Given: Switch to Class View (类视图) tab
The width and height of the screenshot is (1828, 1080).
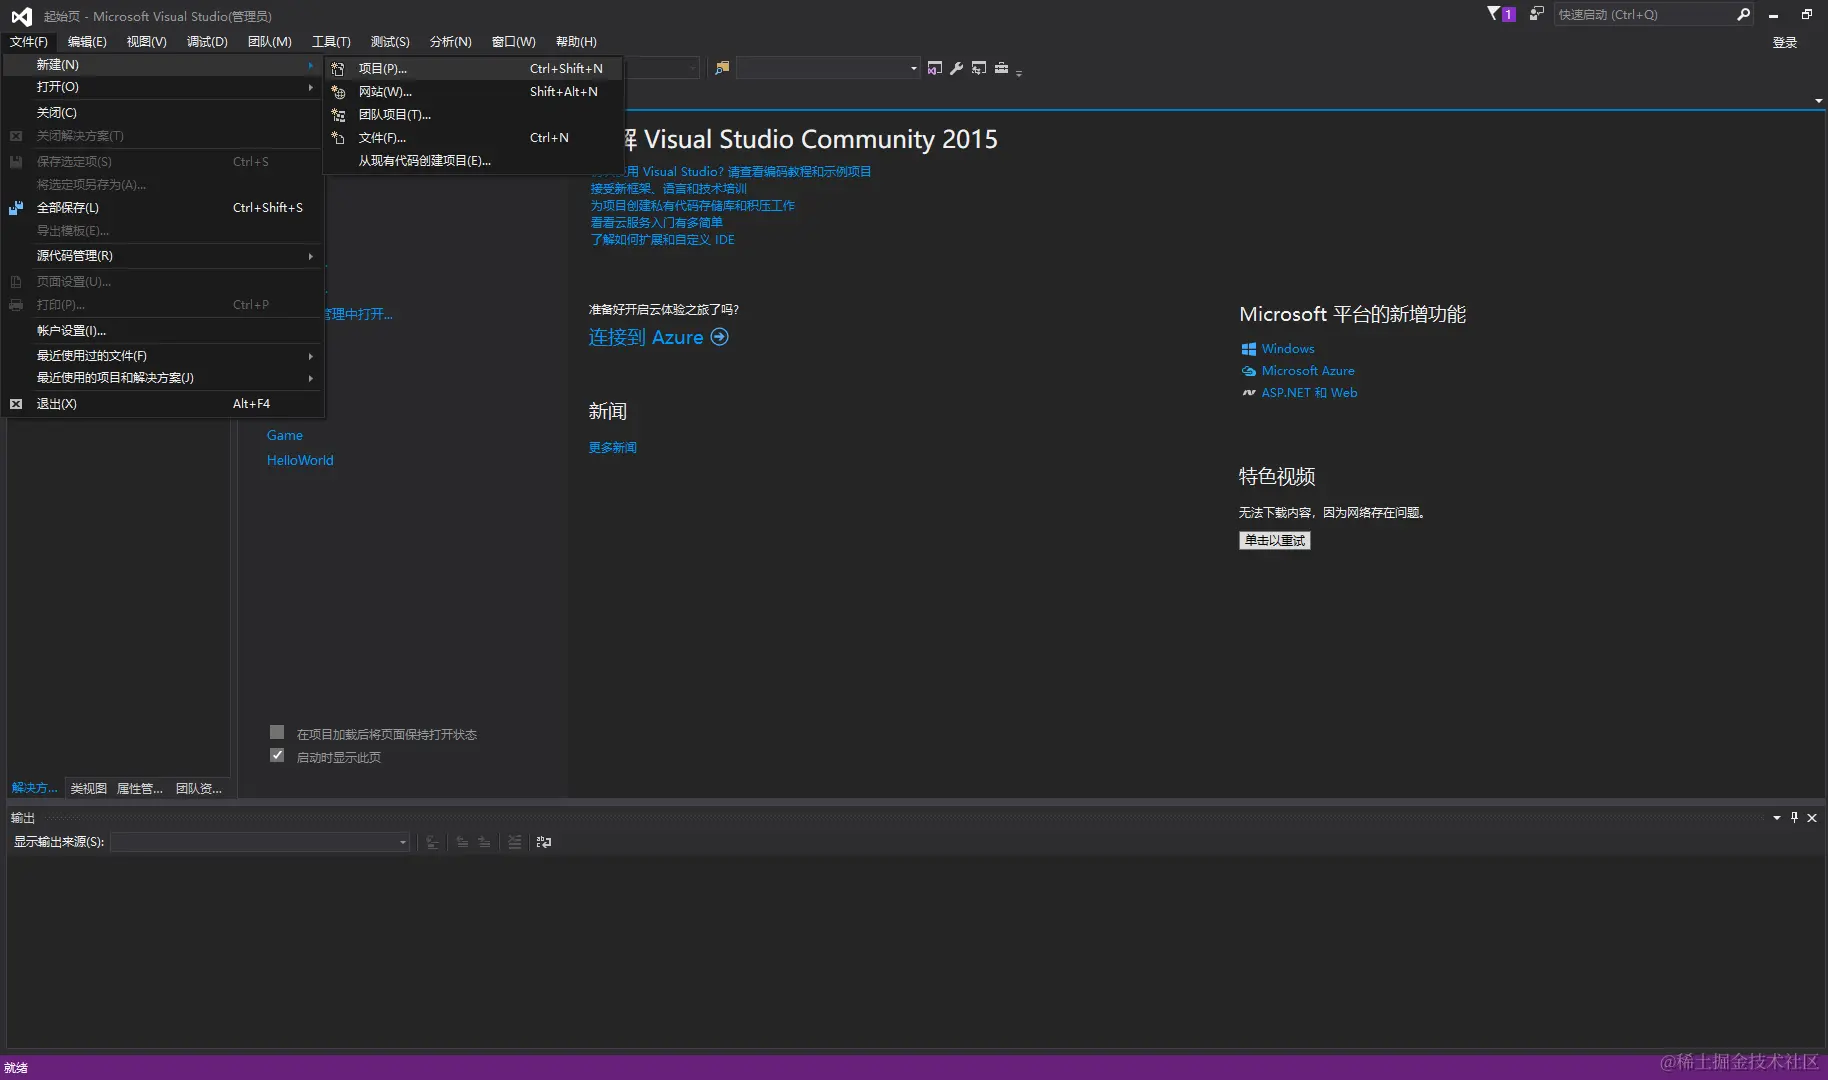Looking at the screenshot, I should point(88,789).
